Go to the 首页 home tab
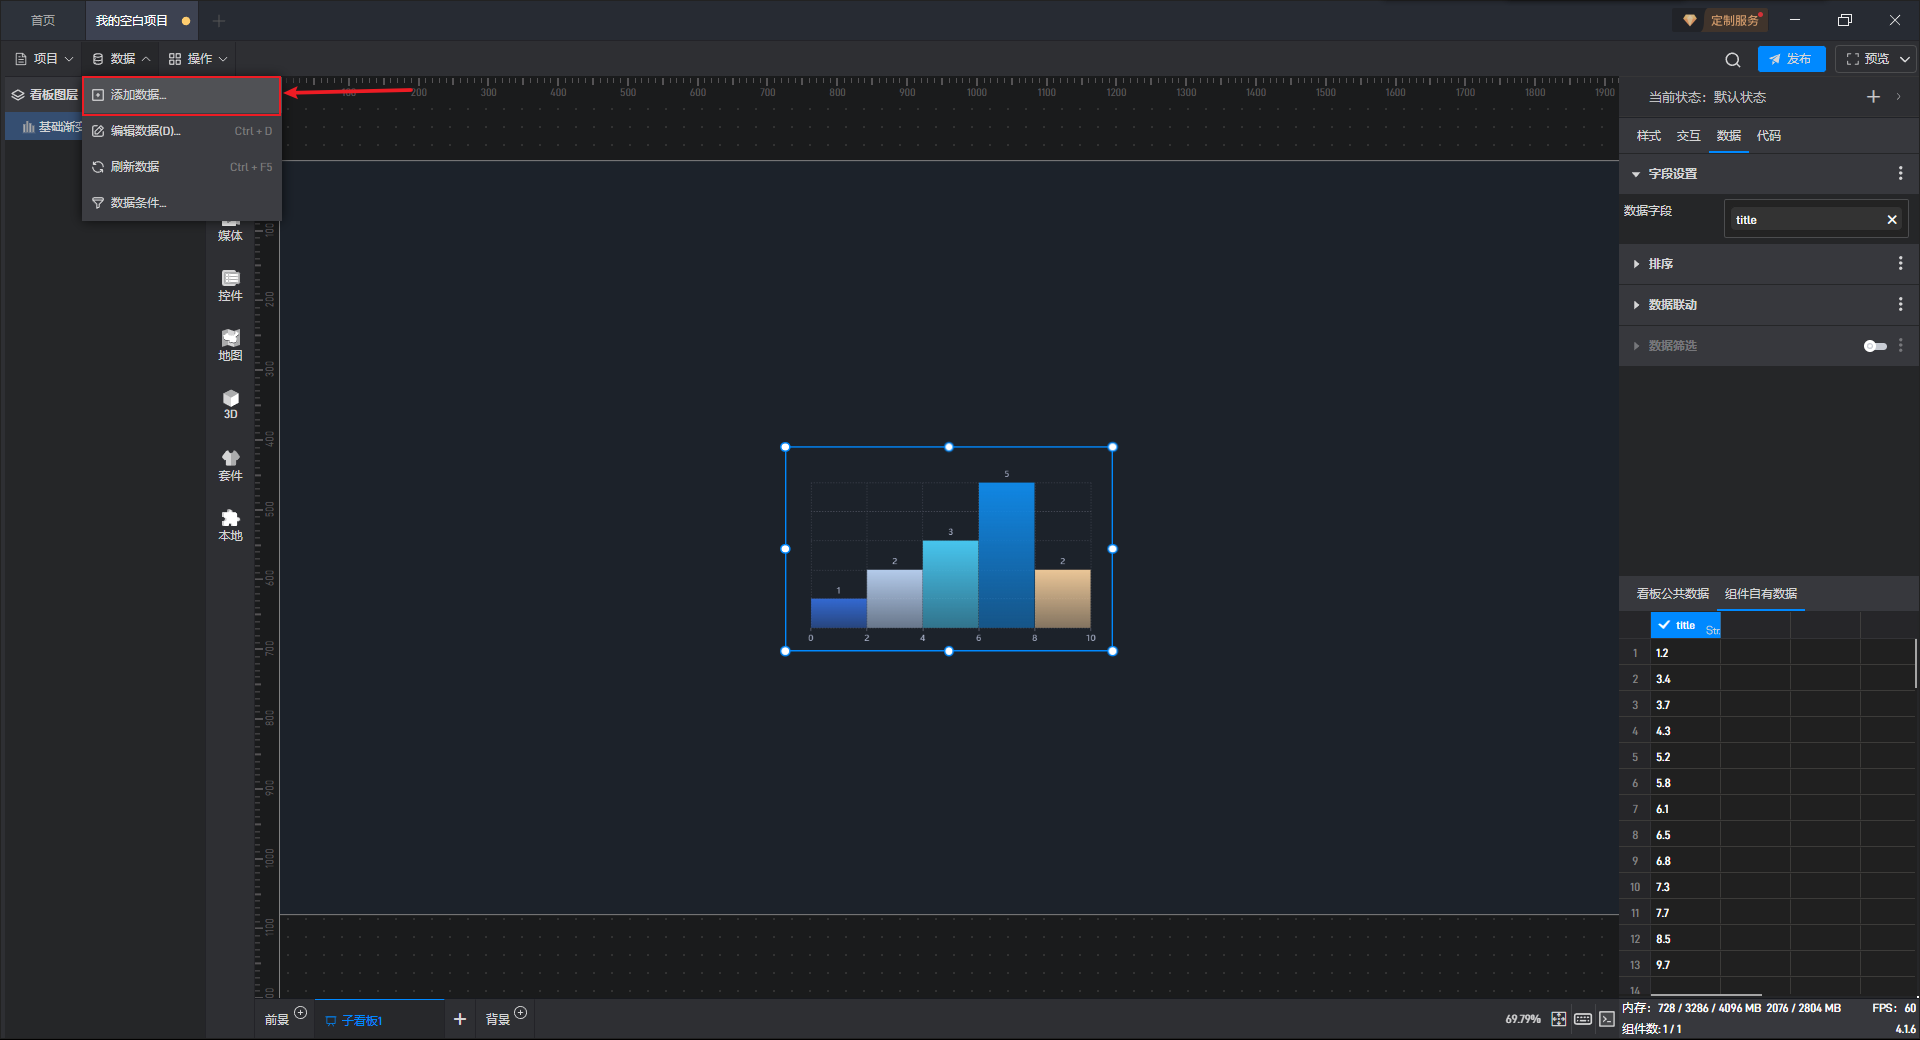 coord(42,21)
